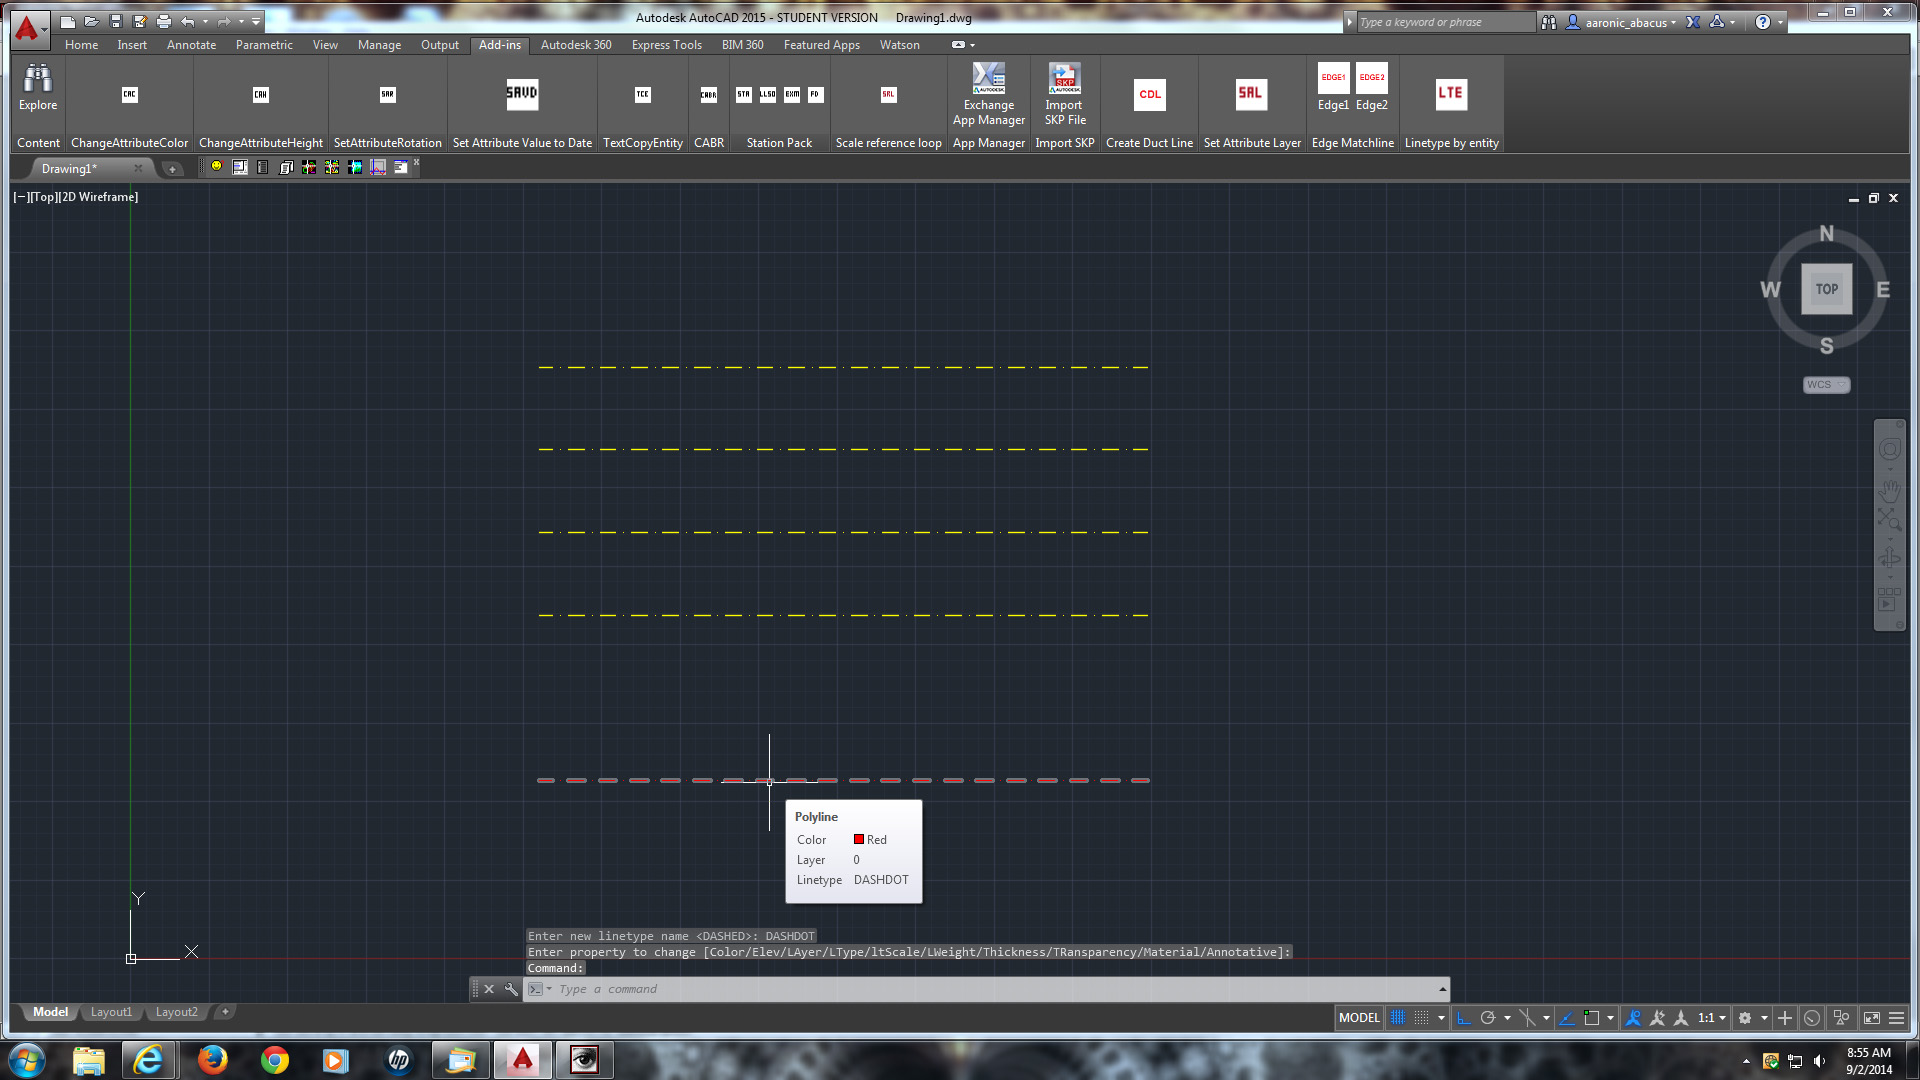Screen dimensions: 1920x1080
Task: Open the Layout1 tab
Action: coord(111,1012)
